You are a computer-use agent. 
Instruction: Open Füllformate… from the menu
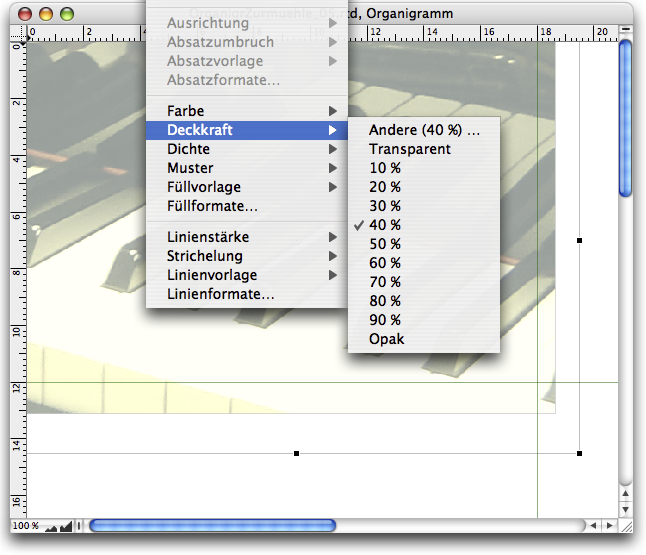[212, 206]
